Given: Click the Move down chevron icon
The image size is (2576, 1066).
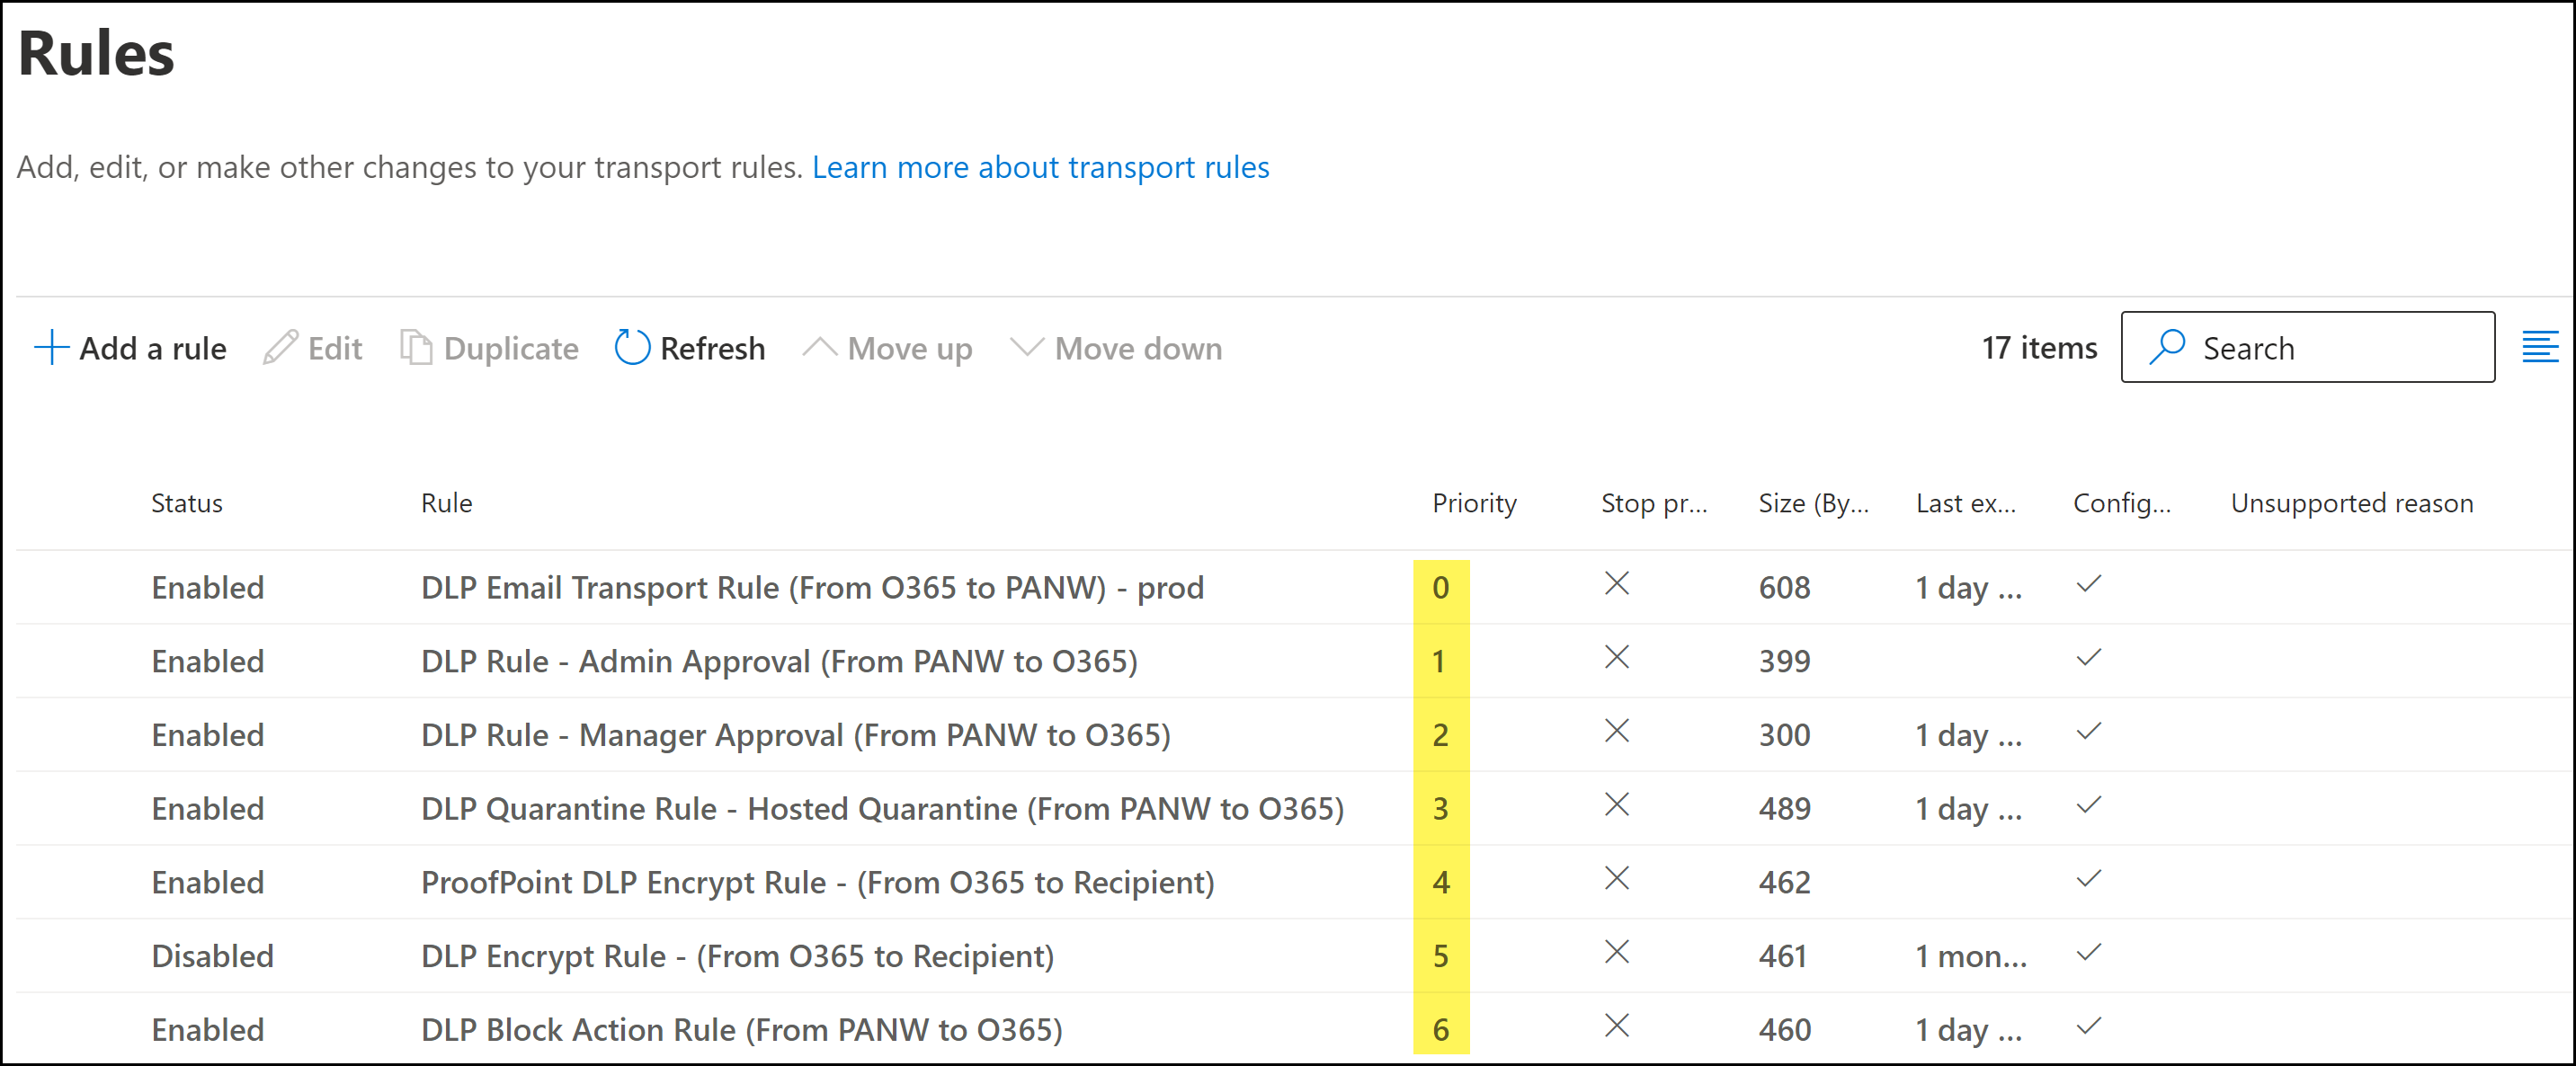Looking at the screenshot, I should click(1027, 348).
